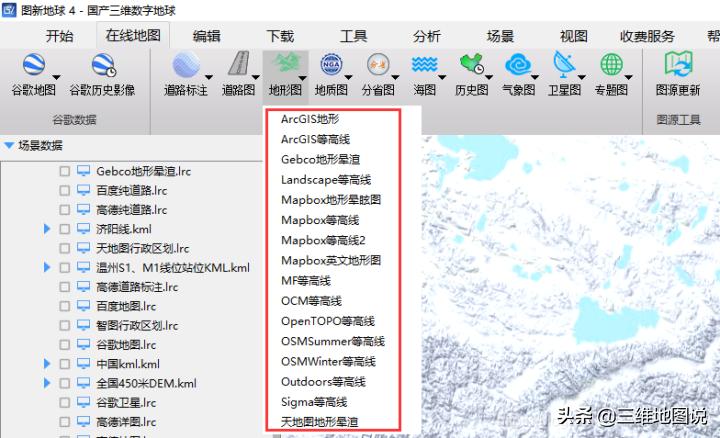Switch to the 分析 ribbon tab
The height and width of the screenshot is (438, 720).
pos(427,36)
